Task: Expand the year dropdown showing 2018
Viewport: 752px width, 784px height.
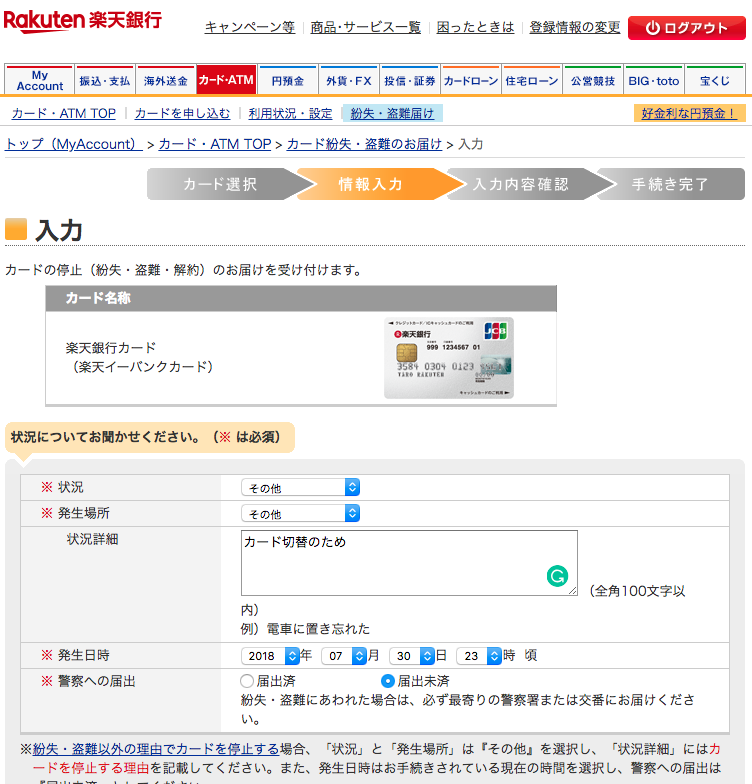Action: pos(270,656)
